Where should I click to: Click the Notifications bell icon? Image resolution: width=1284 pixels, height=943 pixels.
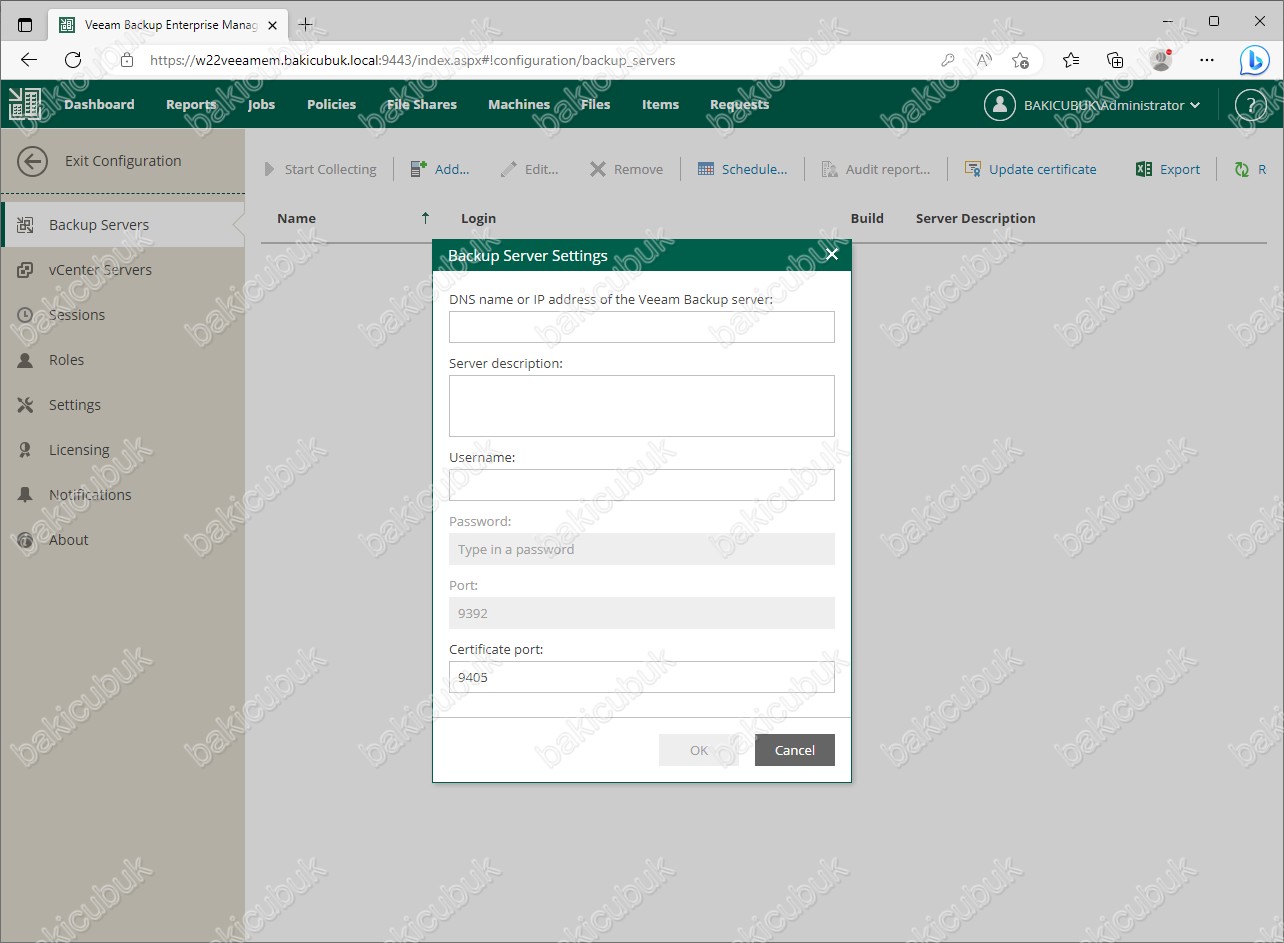[x=26, y=495]
